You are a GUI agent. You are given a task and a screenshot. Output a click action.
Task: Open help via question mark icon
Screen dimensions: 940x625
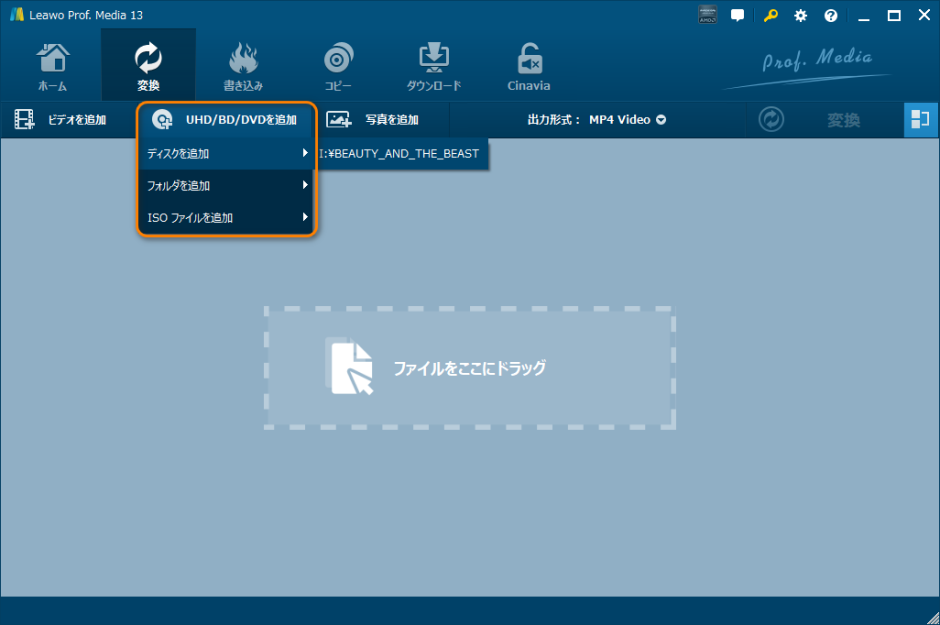830,15
